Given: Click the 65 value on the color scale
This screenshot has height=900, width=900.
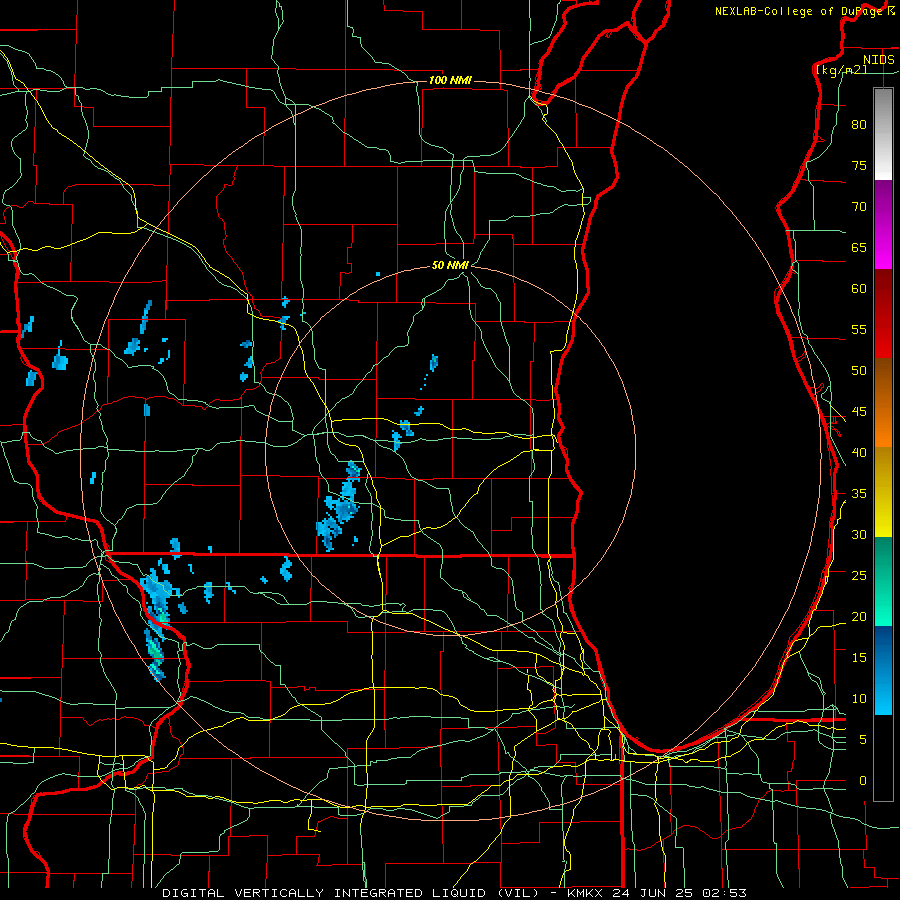Looking at the screenshot, I should tap(859, 247).
